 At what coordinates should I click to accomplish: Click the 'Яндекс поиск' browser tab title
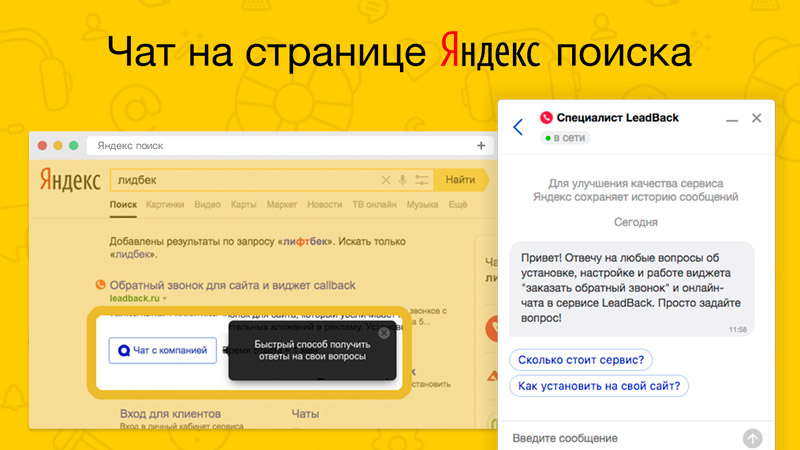(x=130, y=145)
